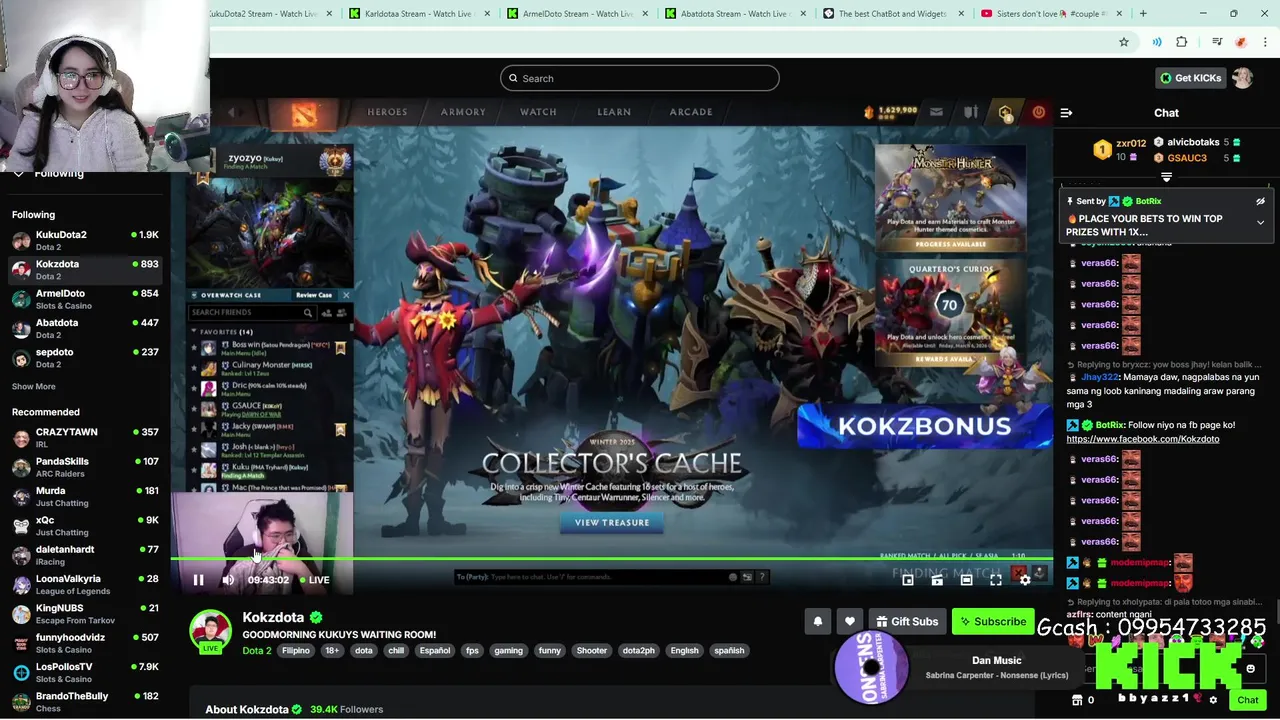1280x720 pixels.
Task: Expand the pinned message chevron
Action: [1260, 223]
